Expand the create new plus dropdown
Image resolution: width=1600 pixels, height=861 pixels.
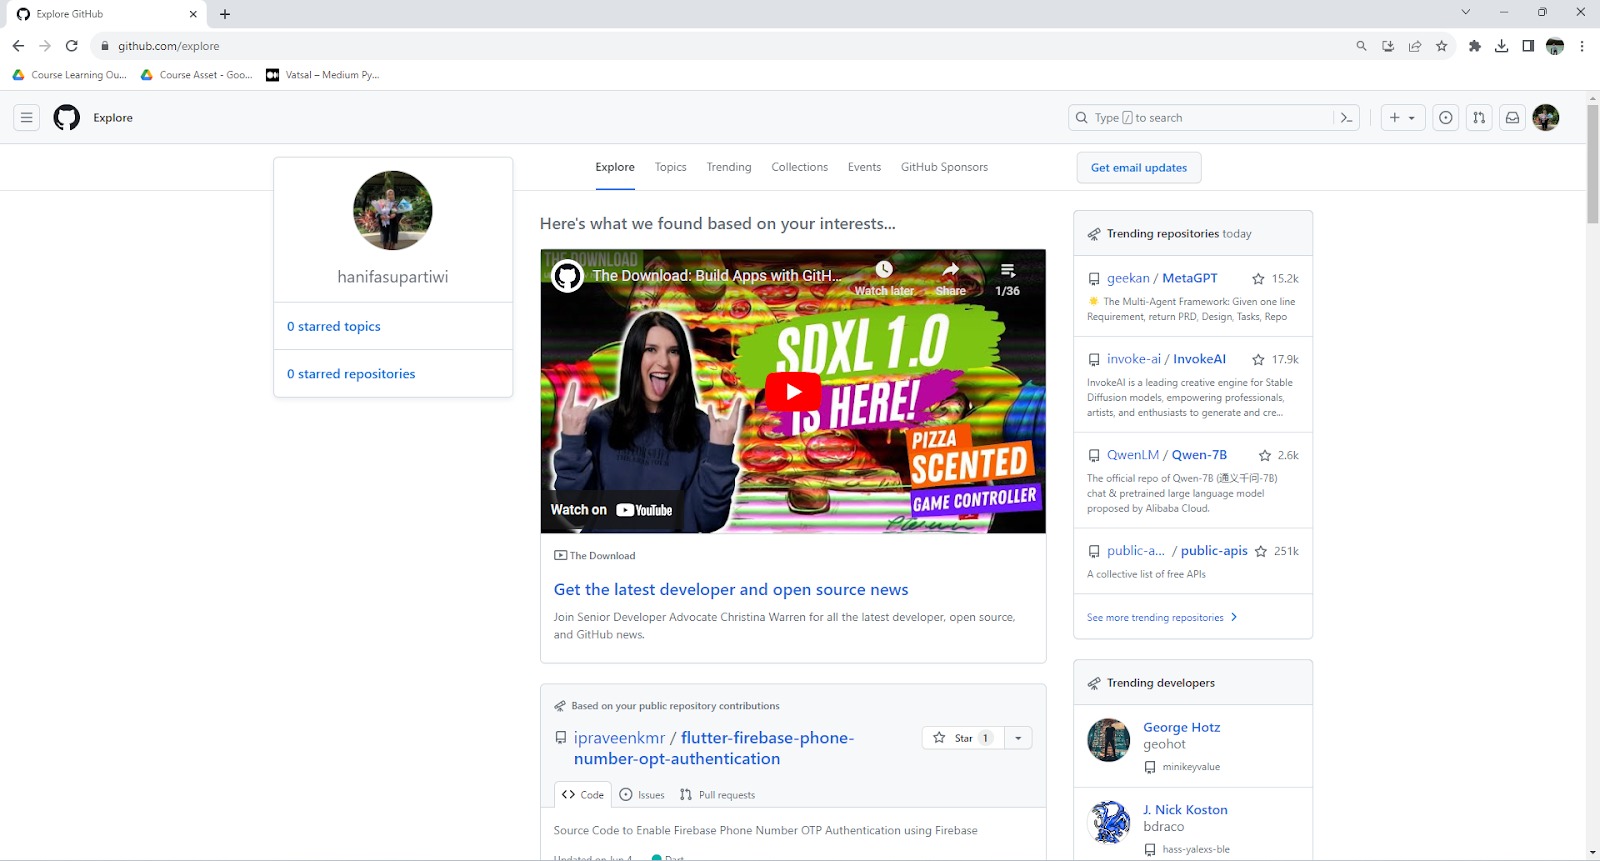click(x=1402, y=118)
